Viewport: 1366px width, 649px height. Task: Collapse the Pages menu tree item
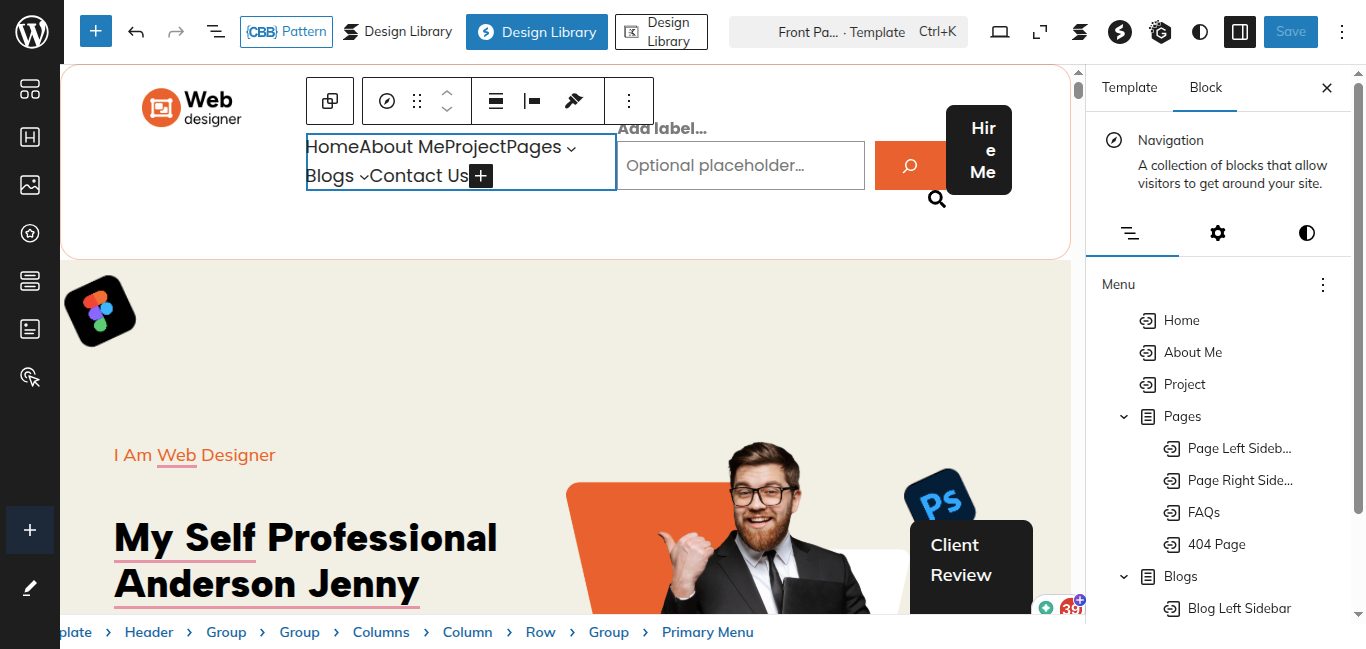pyautogui.click(x=1124, y=417)
